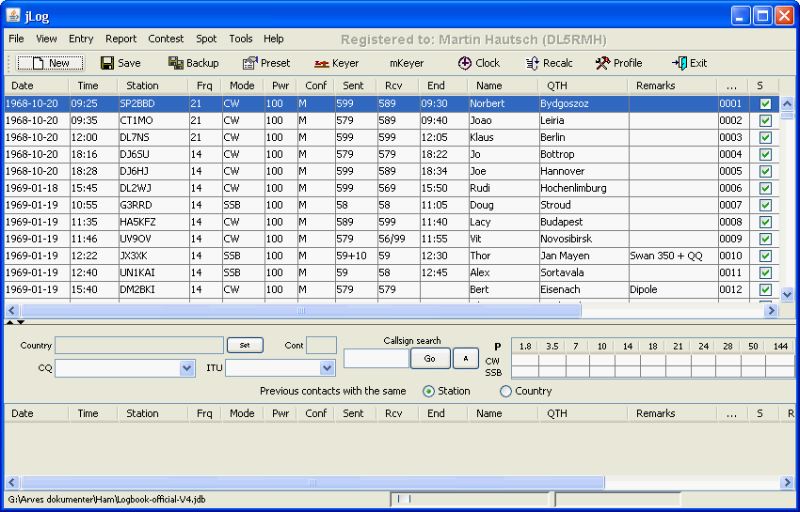800x512 pixels.
Task: Open the Clock from the toolbar
Action: tap(478, 63)
